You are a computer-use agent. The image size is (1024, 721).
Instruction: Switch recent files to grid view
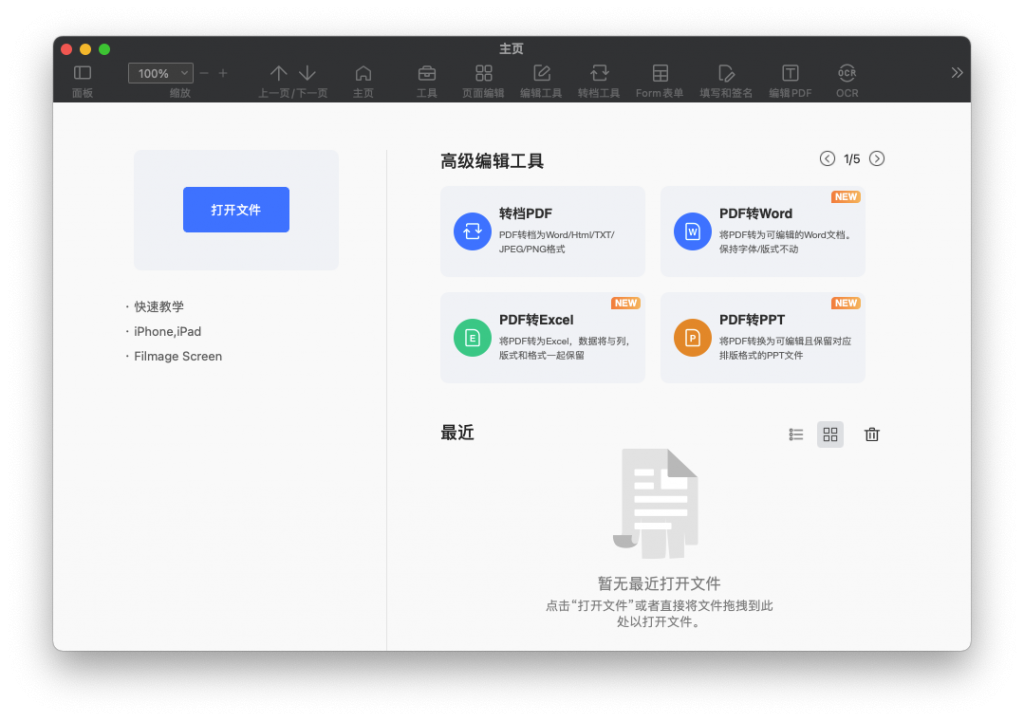tap(830, 434)
